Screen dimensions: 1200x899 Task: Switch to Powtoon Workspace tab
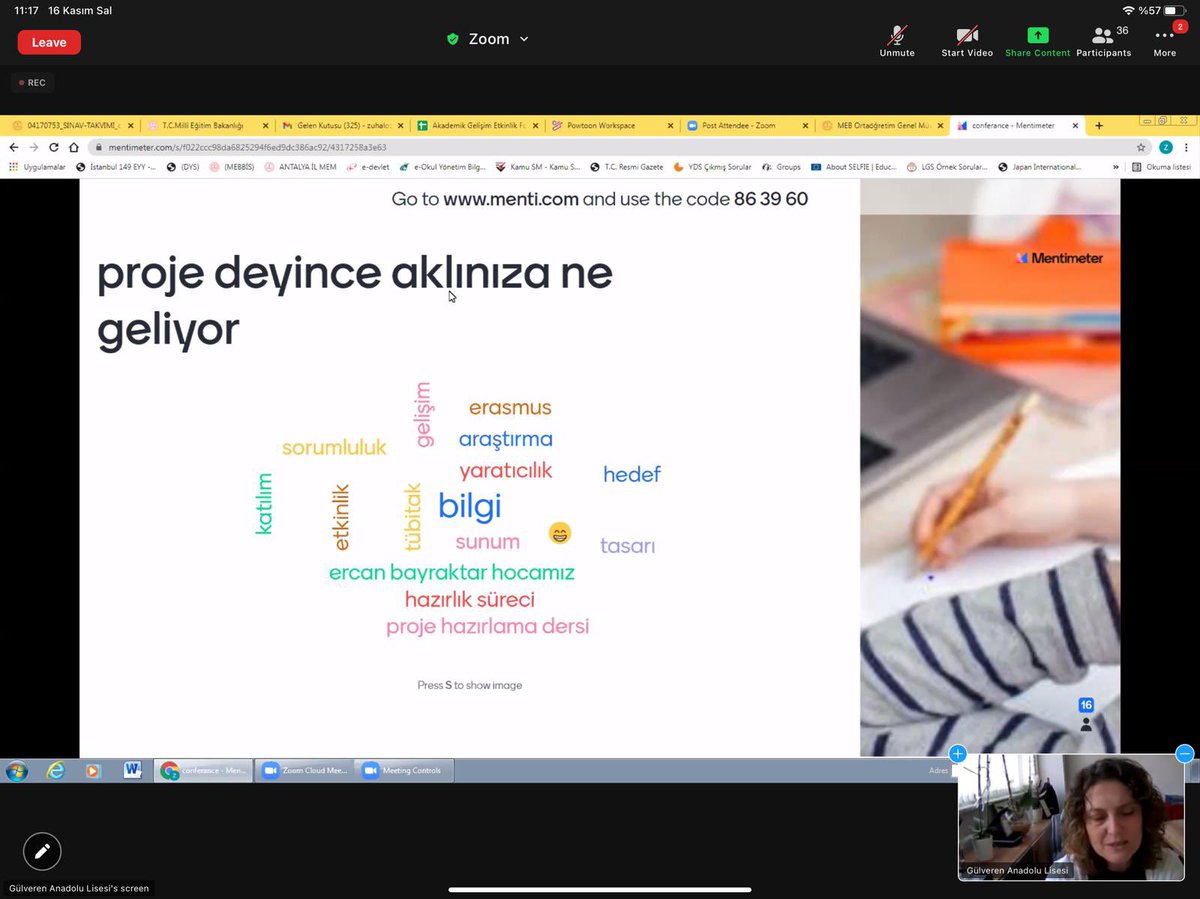coord(612,126)
